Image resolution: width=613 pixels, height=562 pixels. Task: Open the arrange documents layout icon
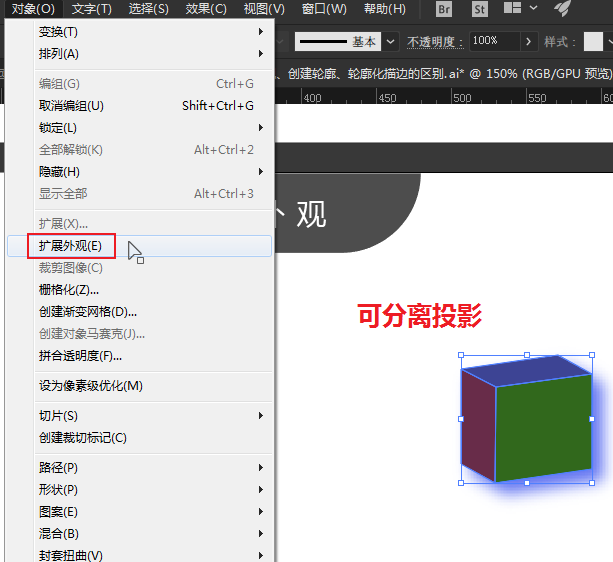click(x=512, y=8)
